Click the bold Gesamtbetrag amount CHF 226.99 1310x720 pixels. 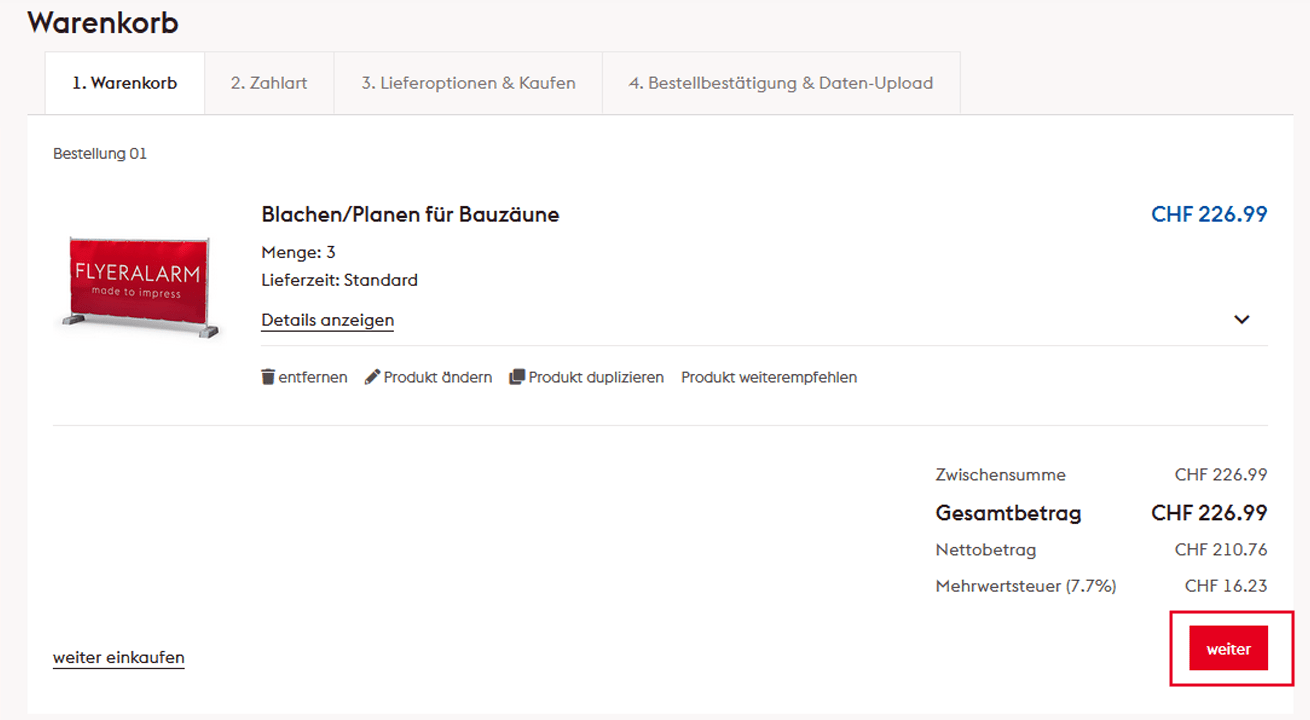point(1209,513)
